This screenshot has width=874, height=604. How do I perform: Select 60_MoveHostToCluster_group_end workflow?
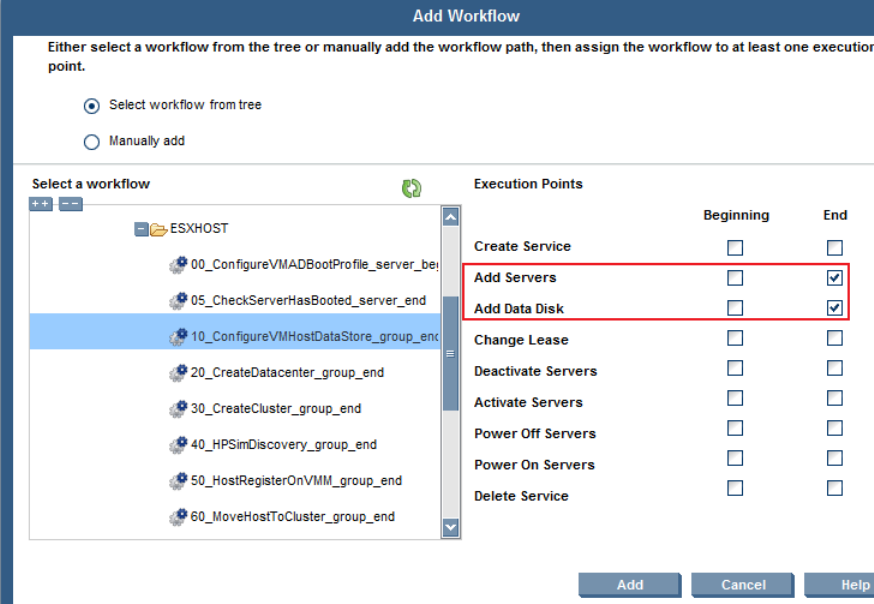(x=292, y=517)
